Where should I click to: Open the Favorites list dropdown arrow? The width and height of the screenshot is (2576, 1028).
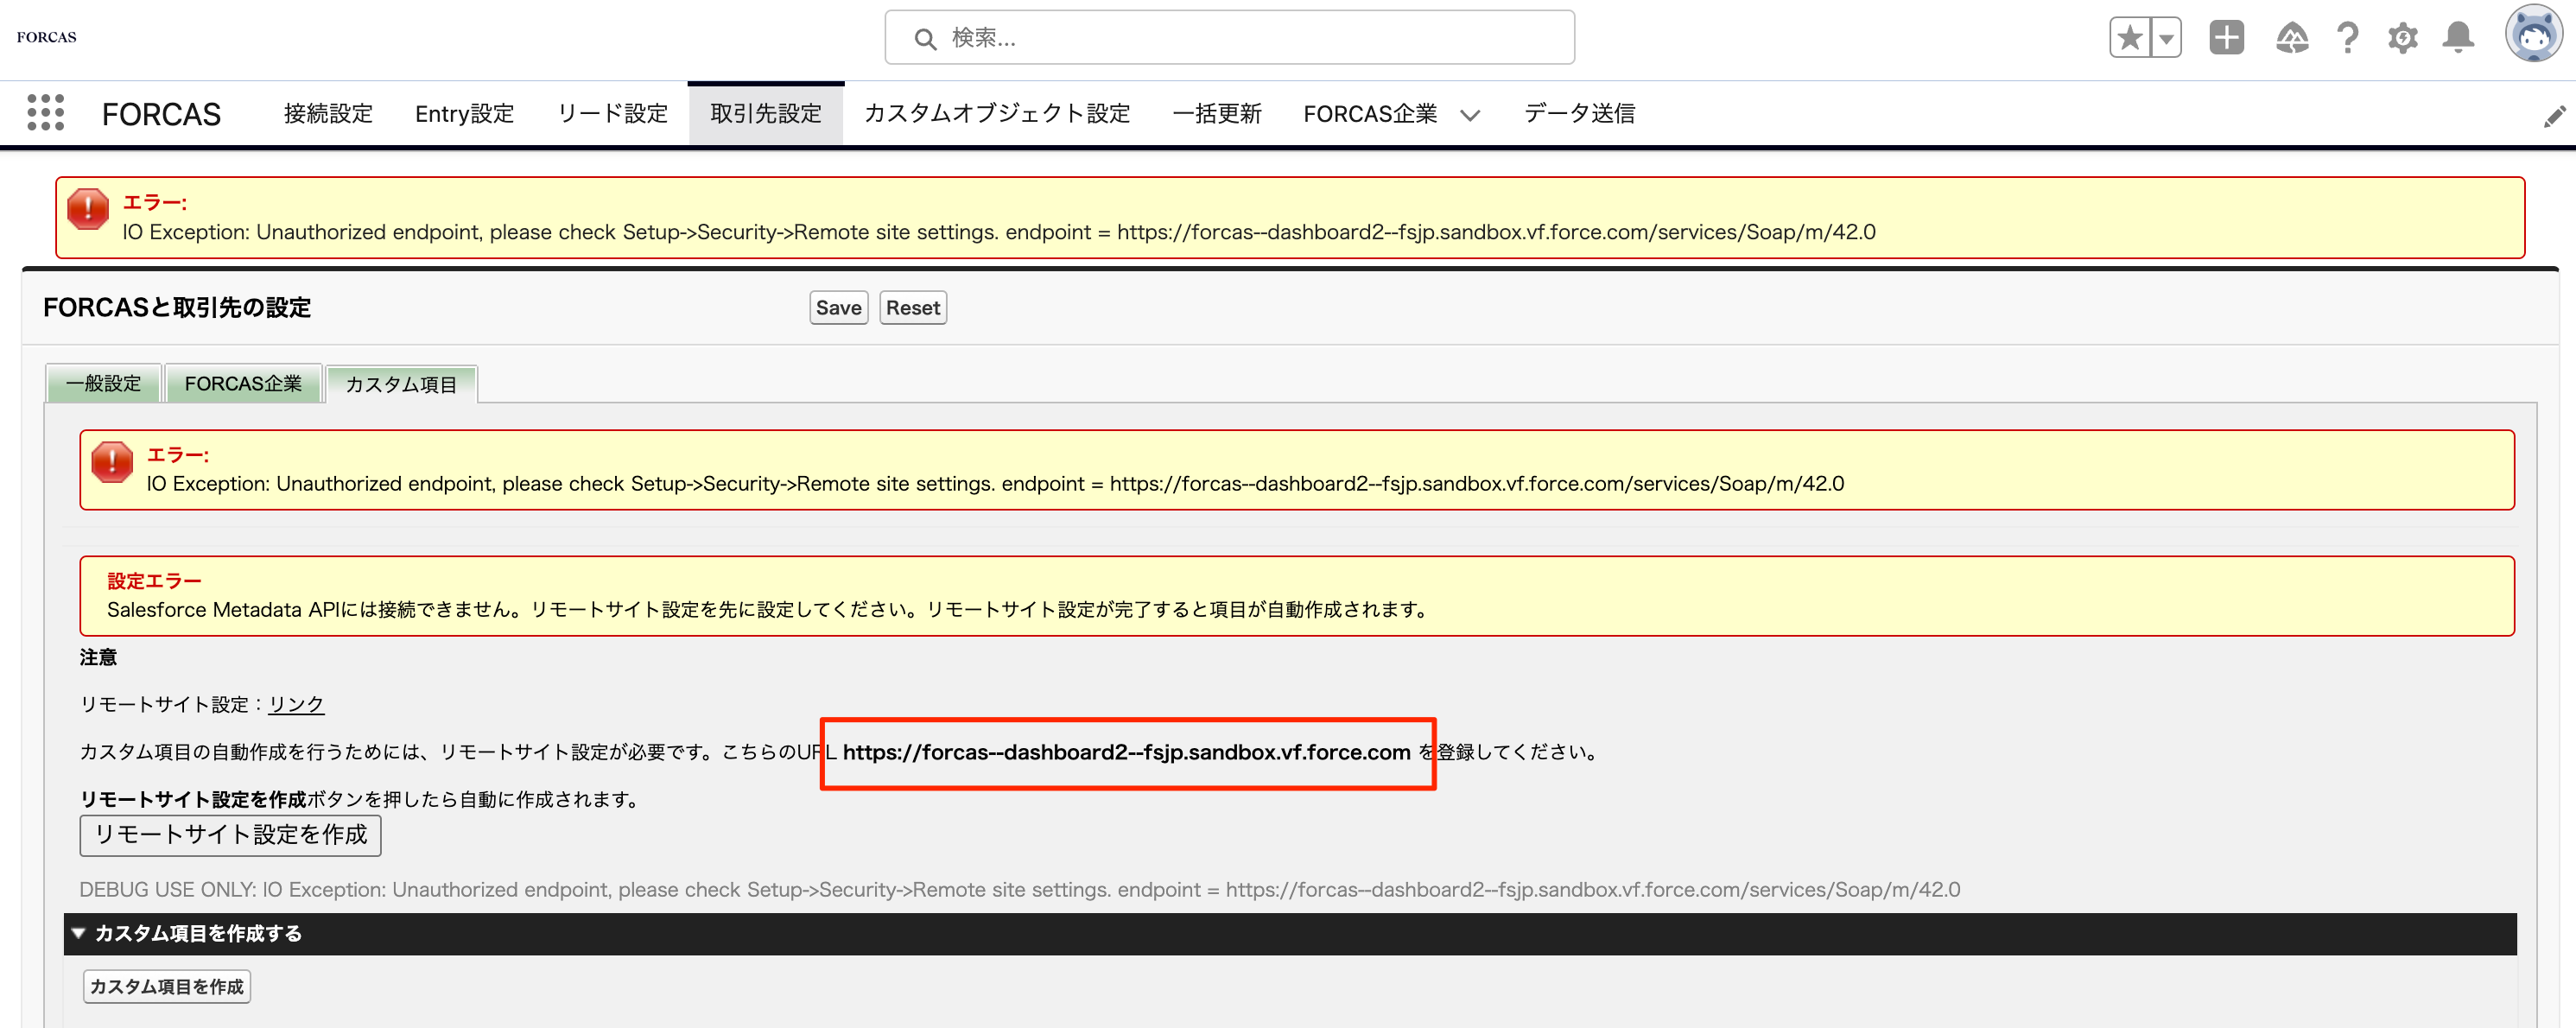point(2165,38)
